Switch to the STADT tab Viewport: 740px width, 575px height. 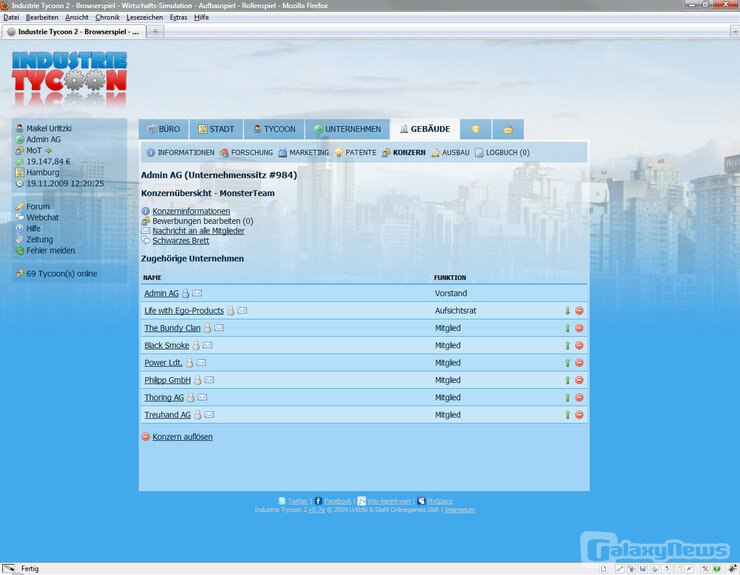216,129
